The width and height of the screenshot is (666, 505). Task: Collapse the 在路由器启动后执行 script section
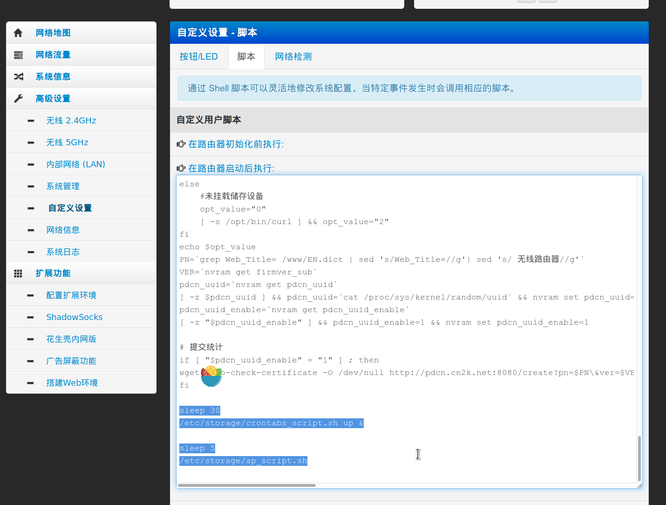click(230, 168)
